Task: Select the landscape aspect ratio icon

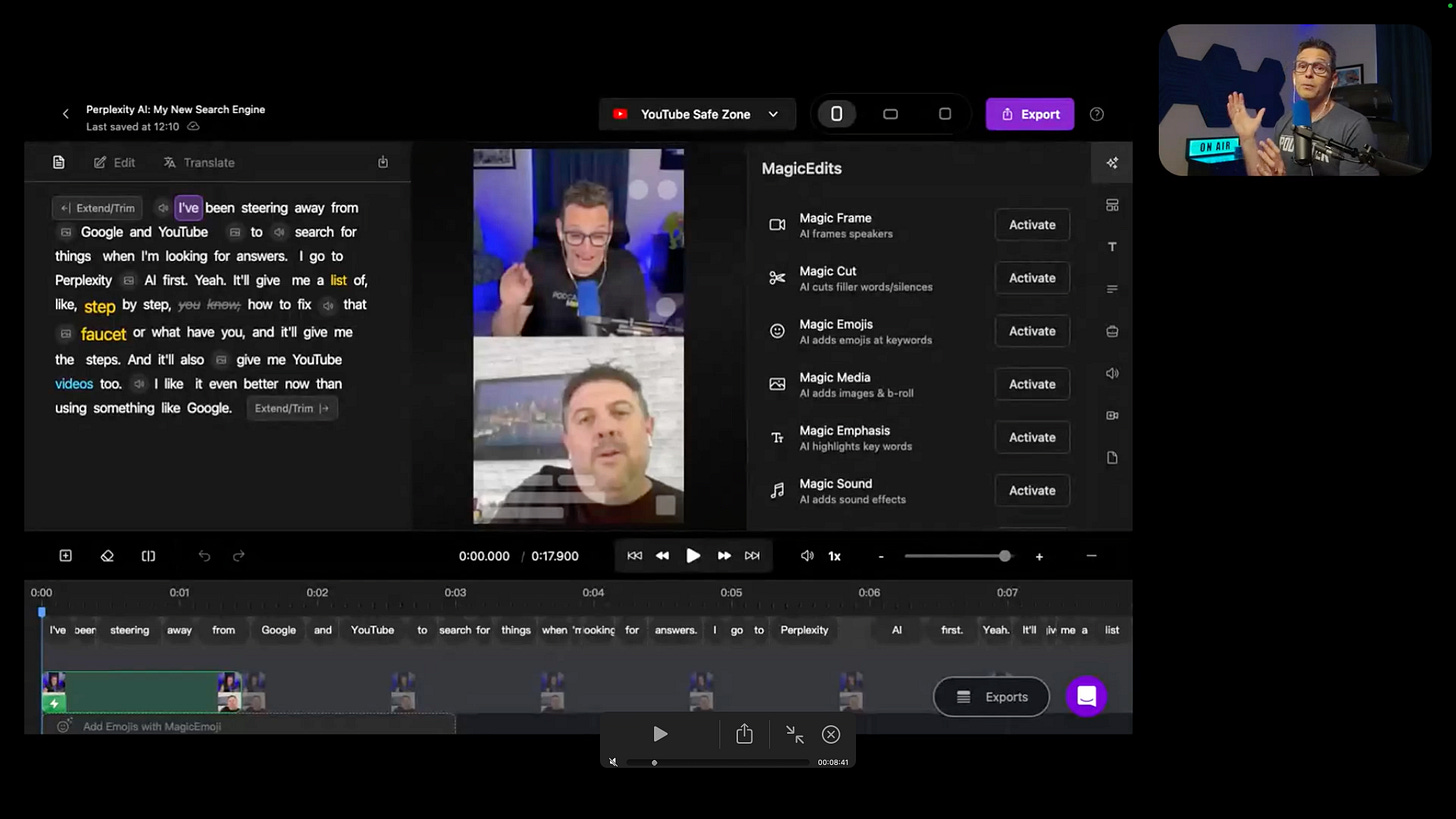Action: click(x=890, y=114)
